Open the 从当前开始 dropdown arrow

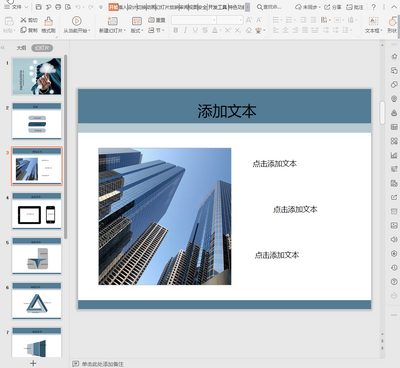pos(89,31)
